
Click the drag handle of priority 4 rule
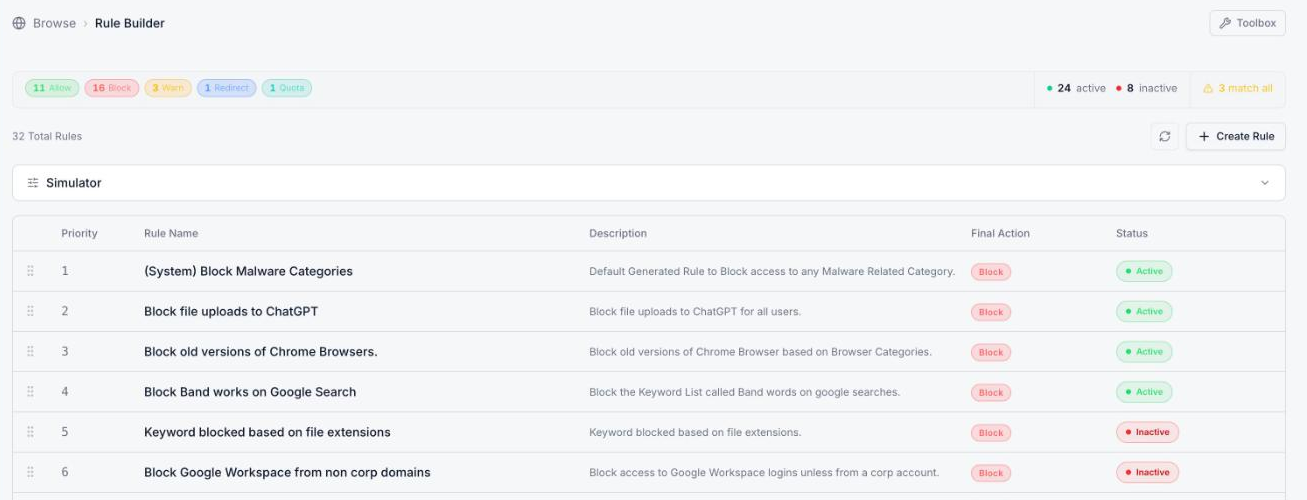click(31, 392)
